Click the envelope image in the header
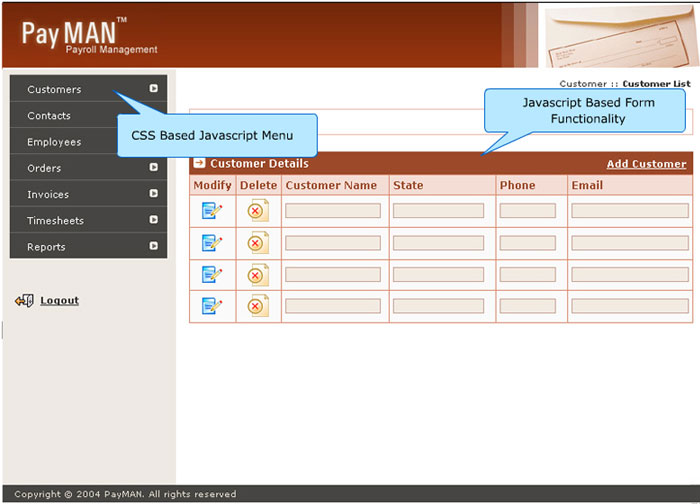The image size is (700, 504). 622,37
